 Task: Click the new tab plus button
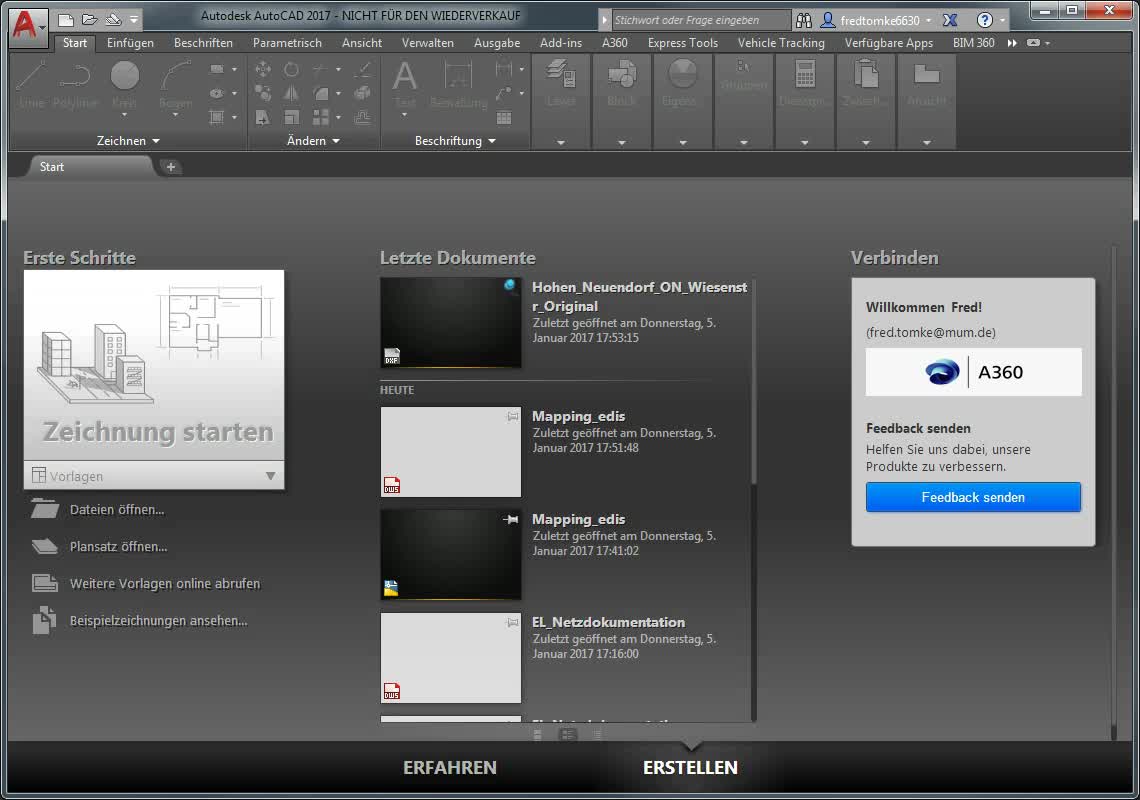tap(171, 167)
